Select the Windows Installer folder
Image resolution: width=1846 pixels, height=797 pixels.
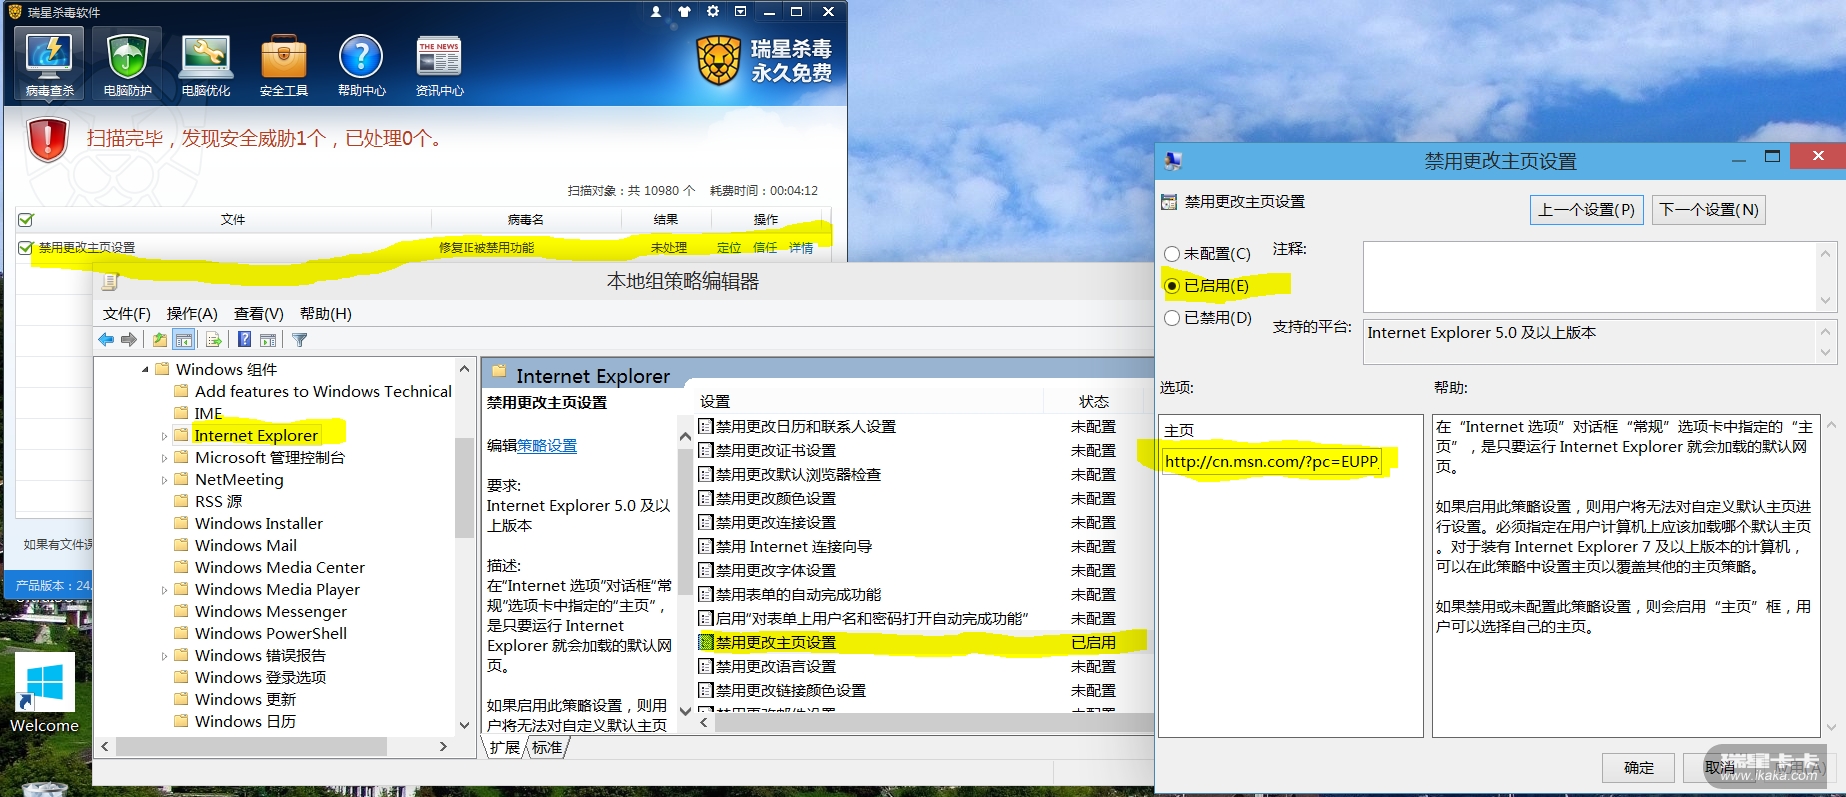[x=259, y=524]
